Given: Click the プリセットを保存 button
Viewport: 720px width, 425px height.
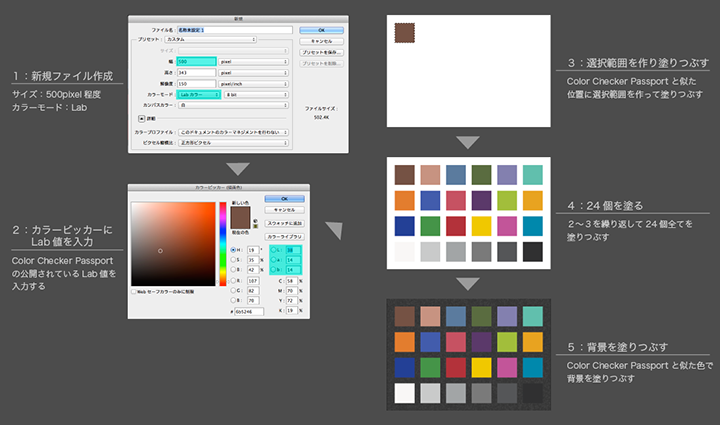Looking at the screenshot, I should [321, 52].
